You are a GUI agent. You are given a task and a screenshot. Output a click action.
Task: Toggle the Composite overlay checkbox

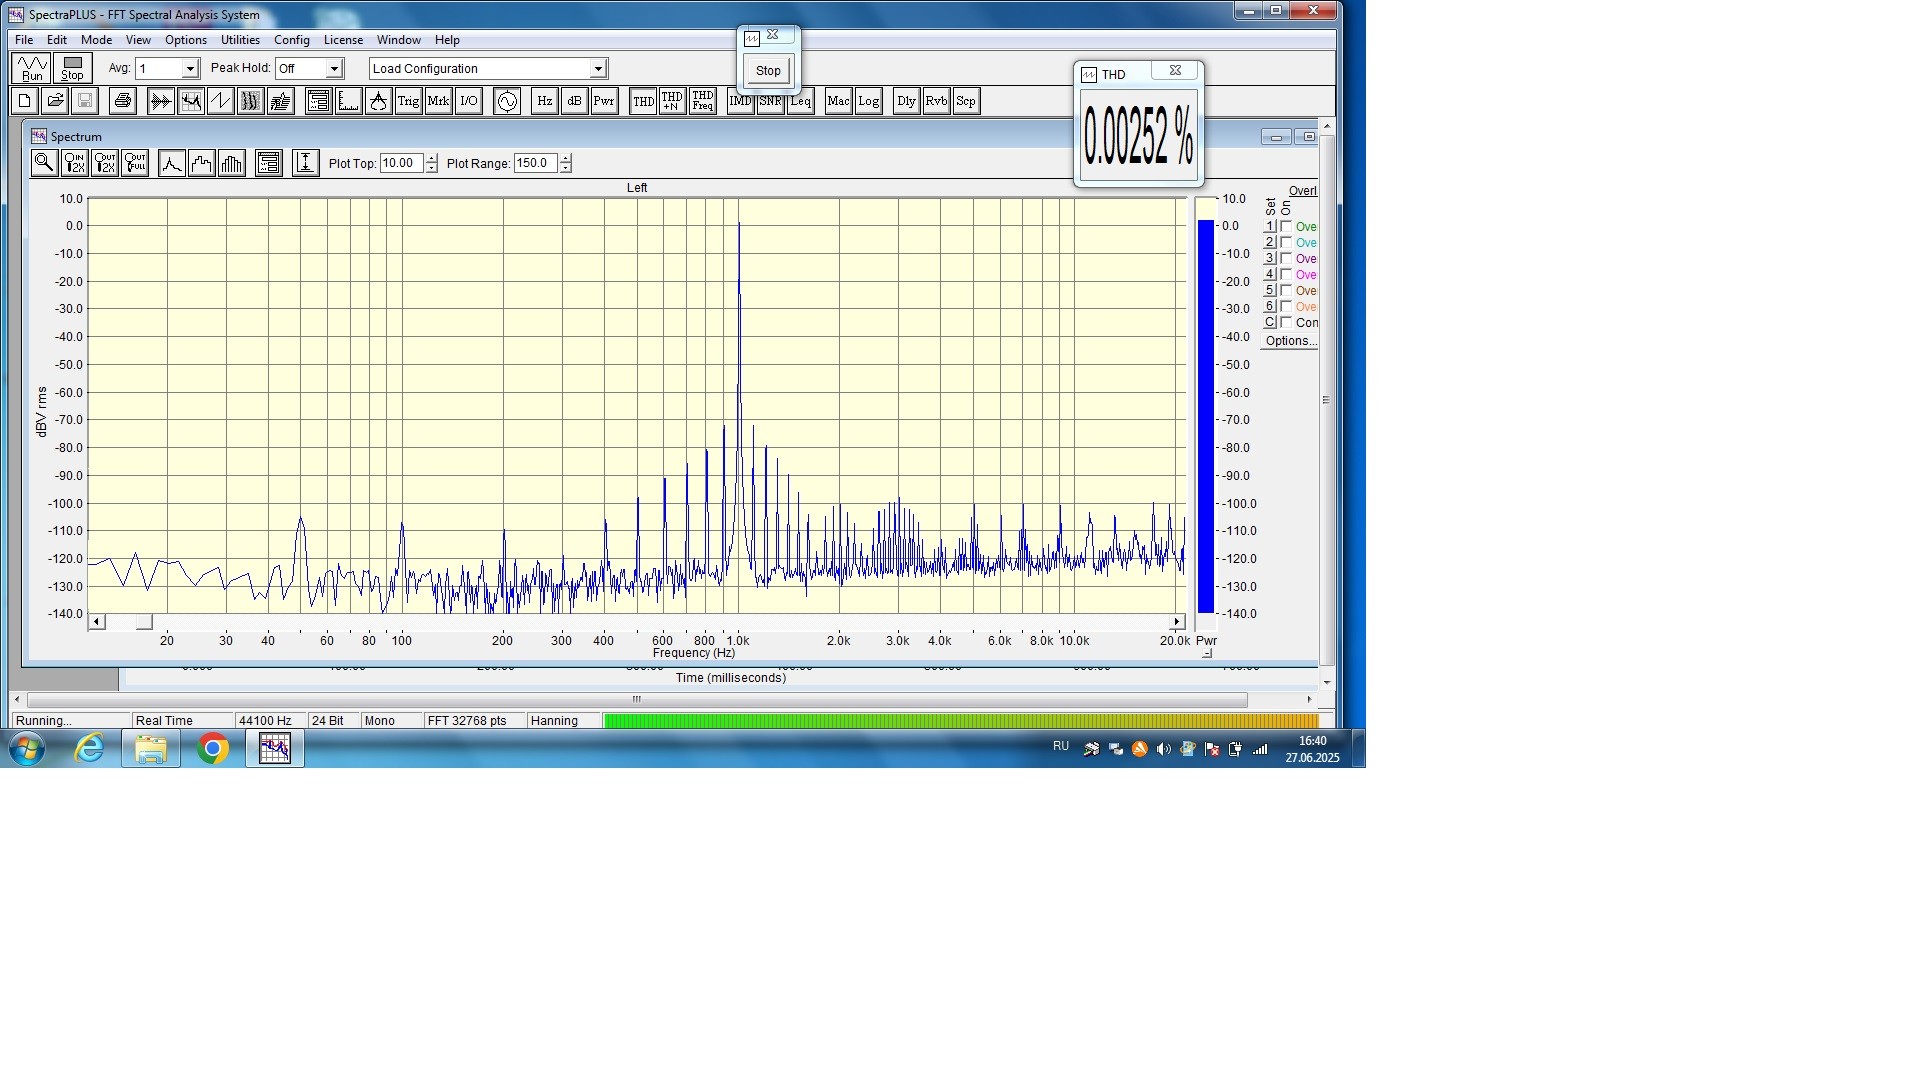pyautogui.click(x=1286, y=323)
